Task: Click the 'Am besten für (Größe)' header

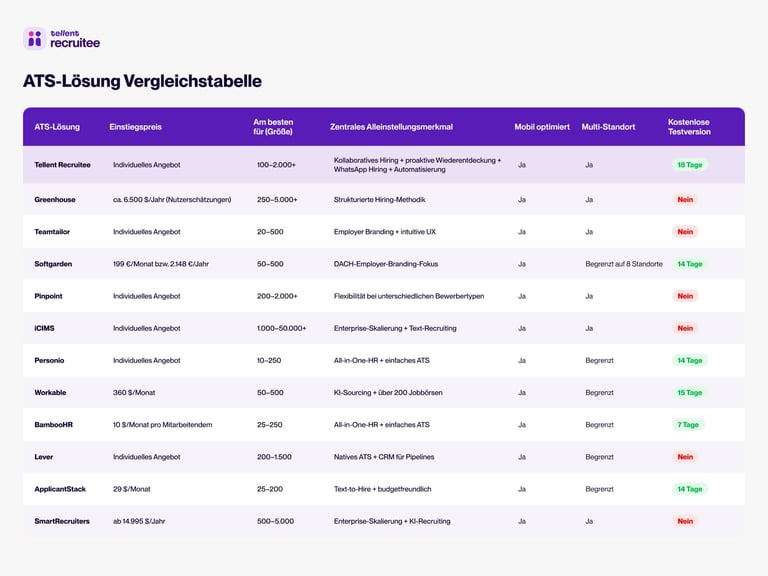Action: coord(273,127)
